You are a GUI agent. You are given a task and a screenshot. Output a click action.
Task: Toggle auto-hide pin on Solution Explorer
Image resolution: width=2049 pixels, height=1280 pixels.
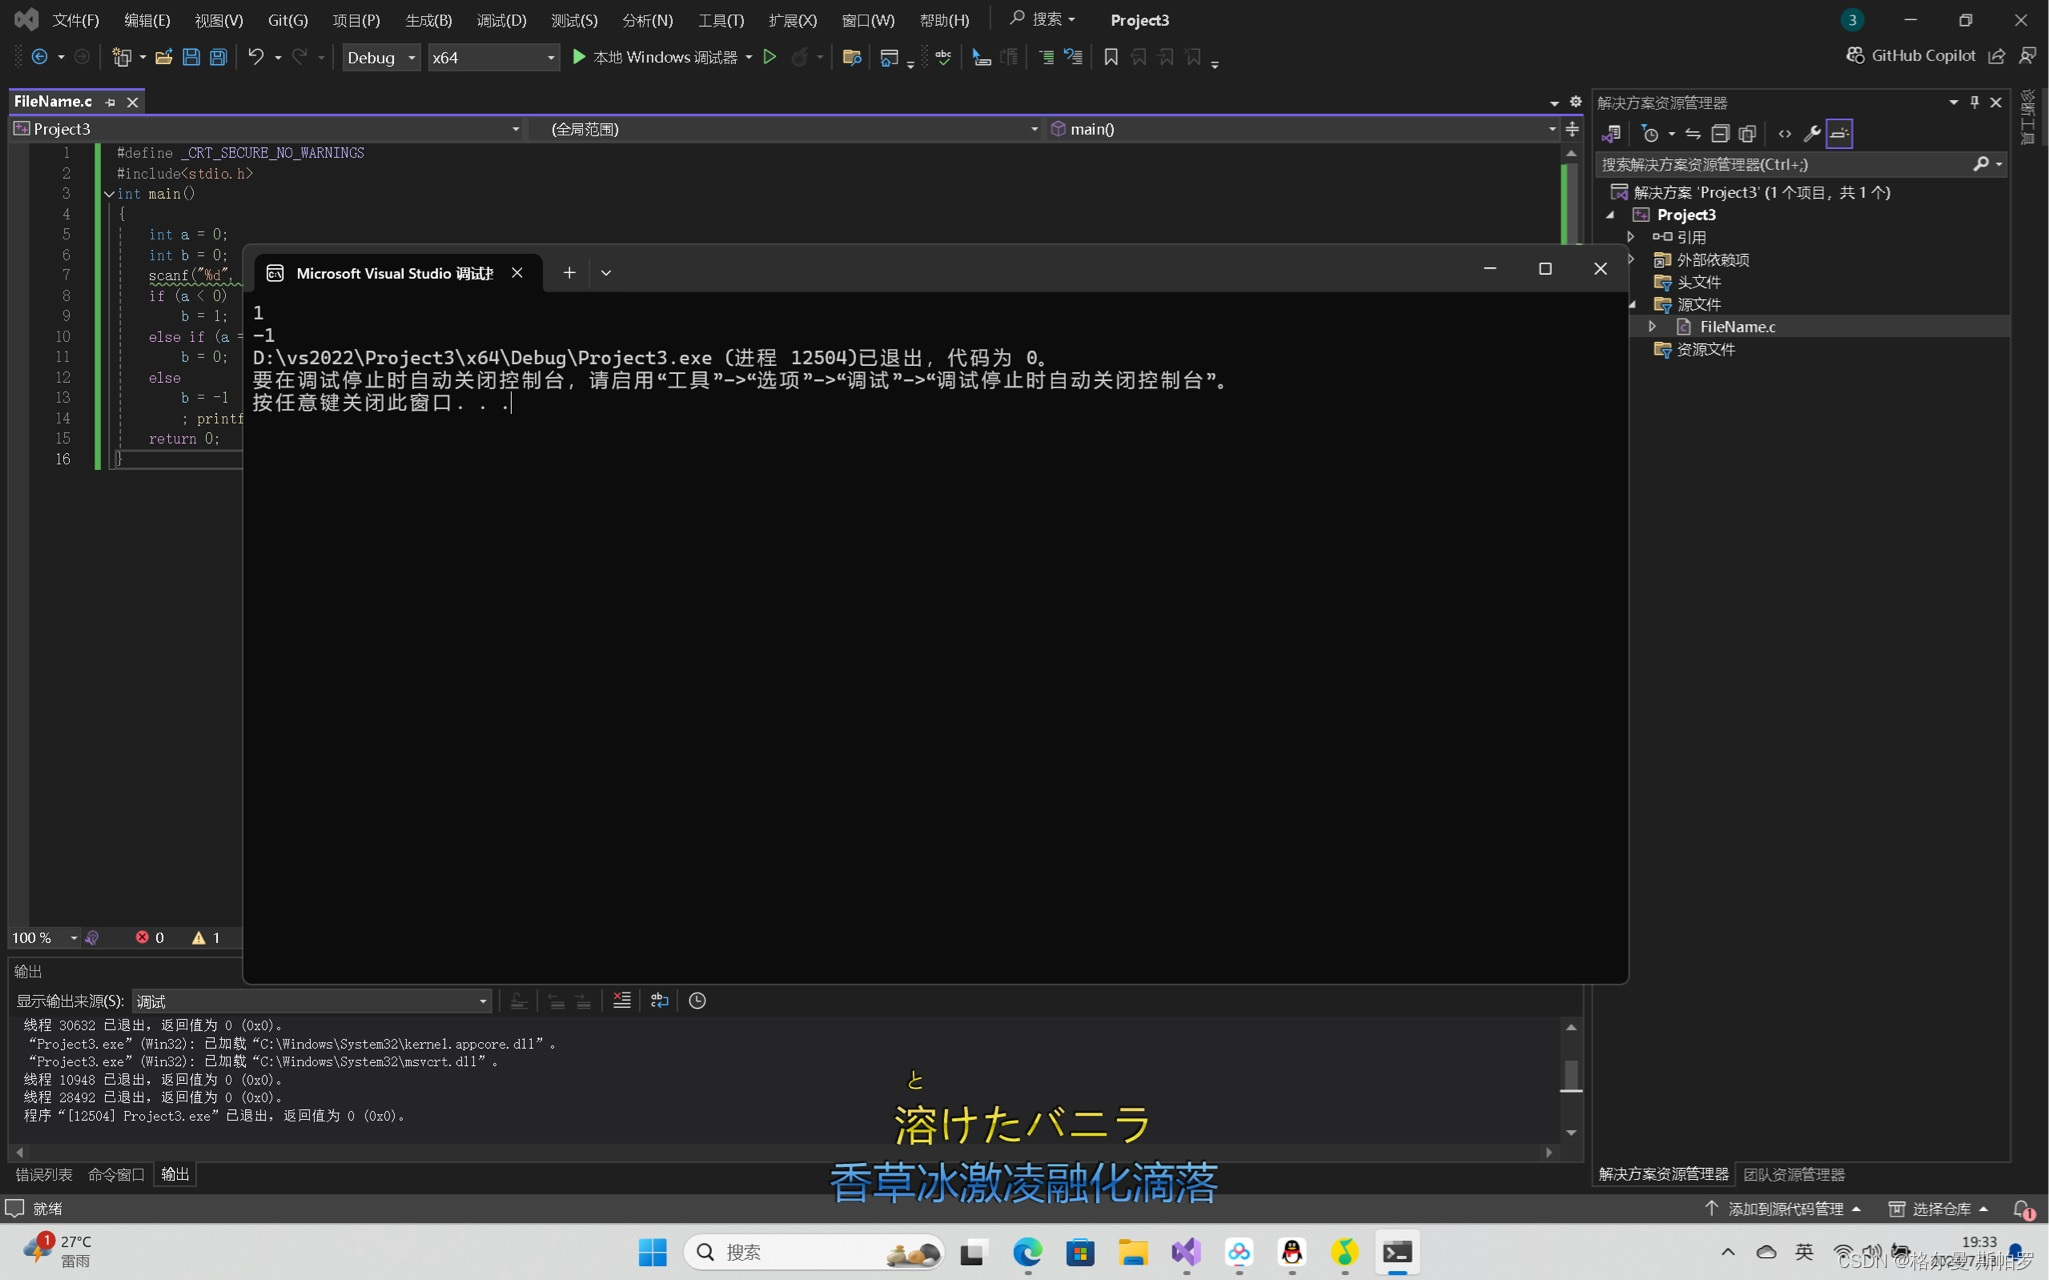click(1974, 102)
